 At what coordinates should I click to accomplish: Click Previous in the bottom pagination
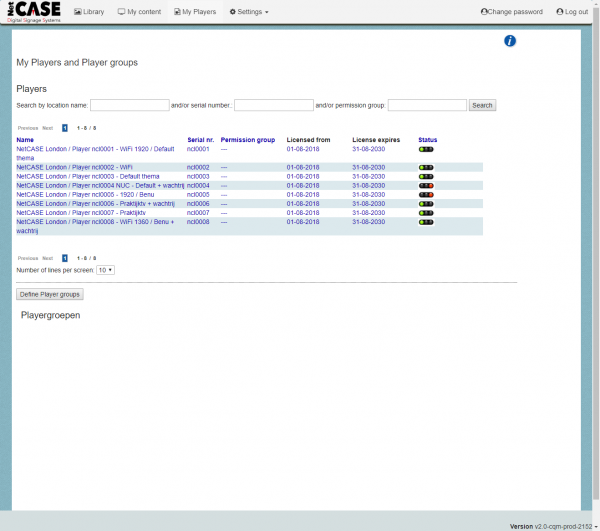click(x=28, y=258)
